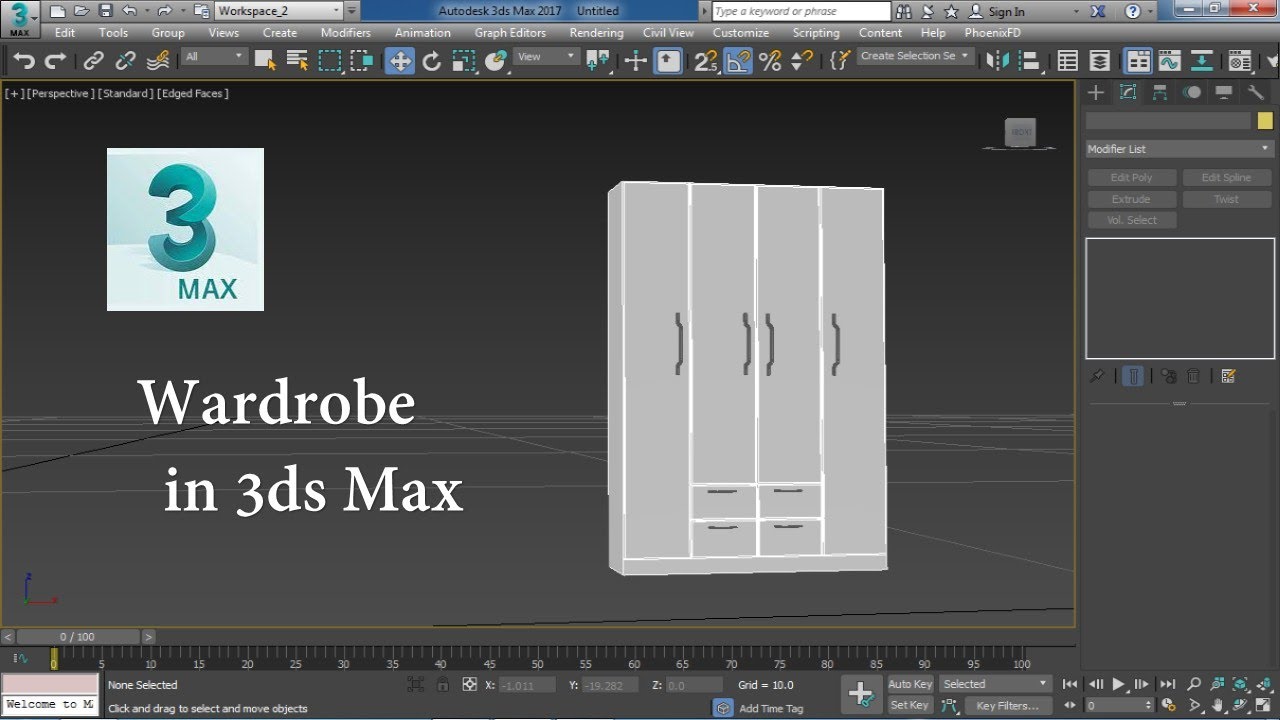Toggle the 2.5D Snaps button

click(706, 61)
